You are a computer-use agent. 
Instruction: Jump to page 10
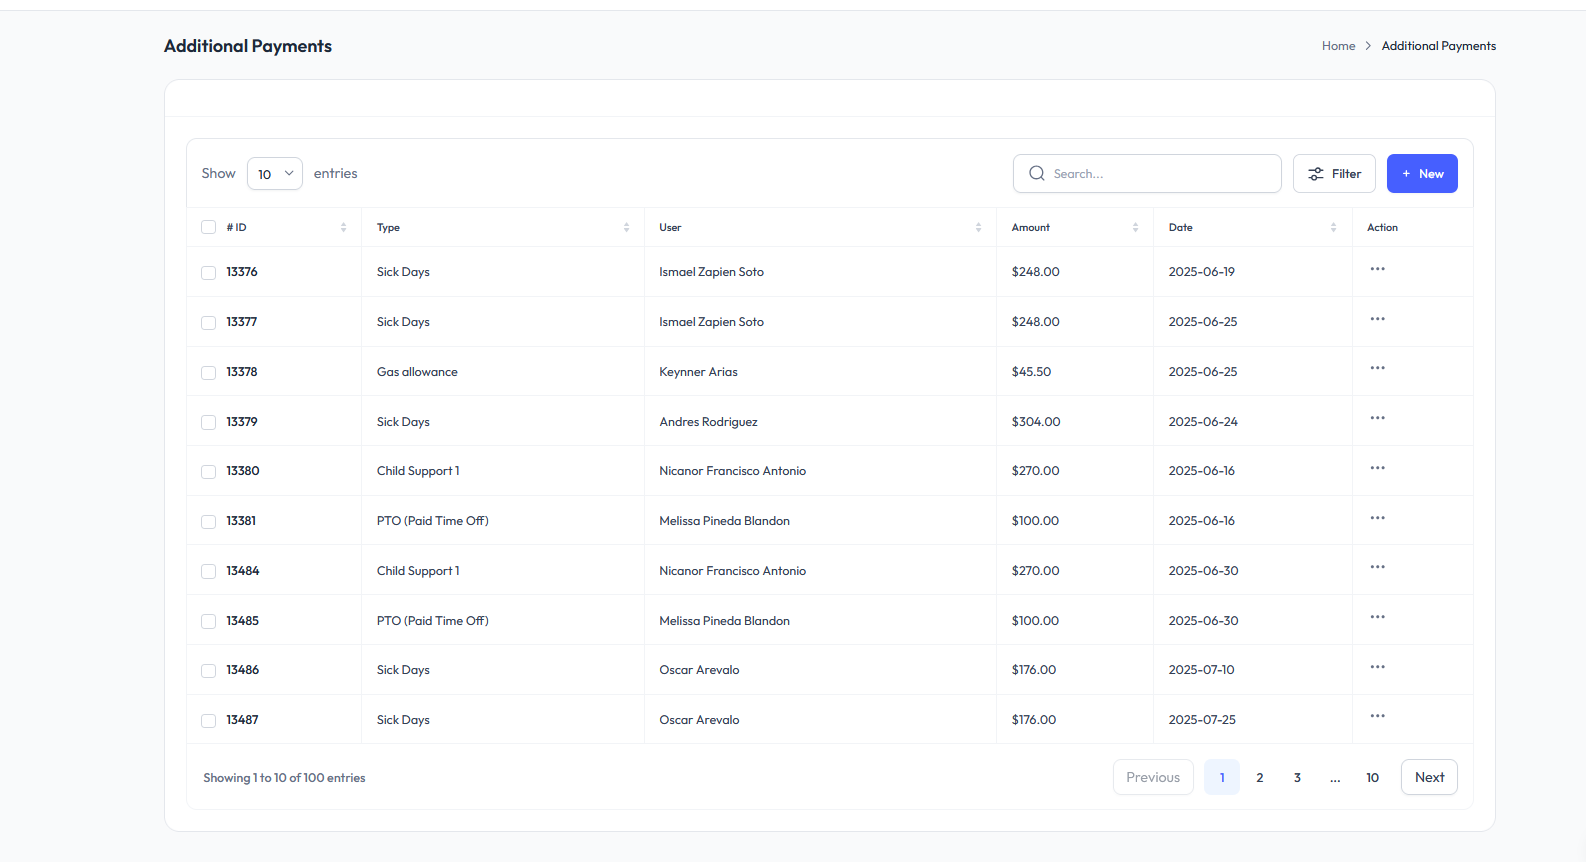(1372, 778)
